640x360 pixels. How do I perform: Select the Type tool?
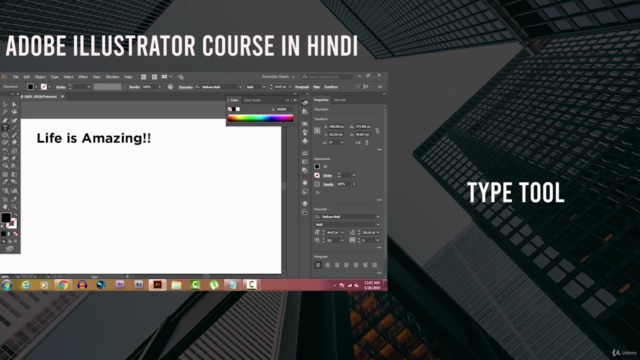[5, 127]
